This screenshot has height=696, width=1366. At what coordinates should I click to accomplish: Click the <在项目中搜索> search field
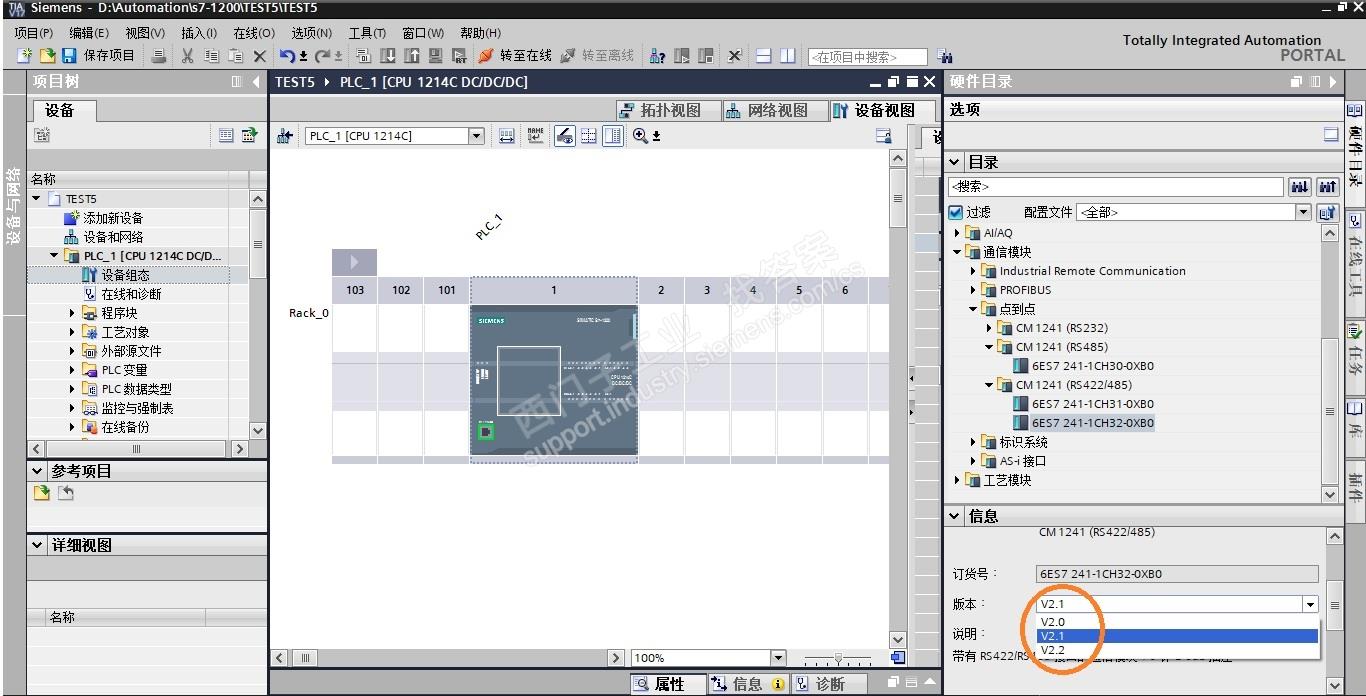point(867,57)
